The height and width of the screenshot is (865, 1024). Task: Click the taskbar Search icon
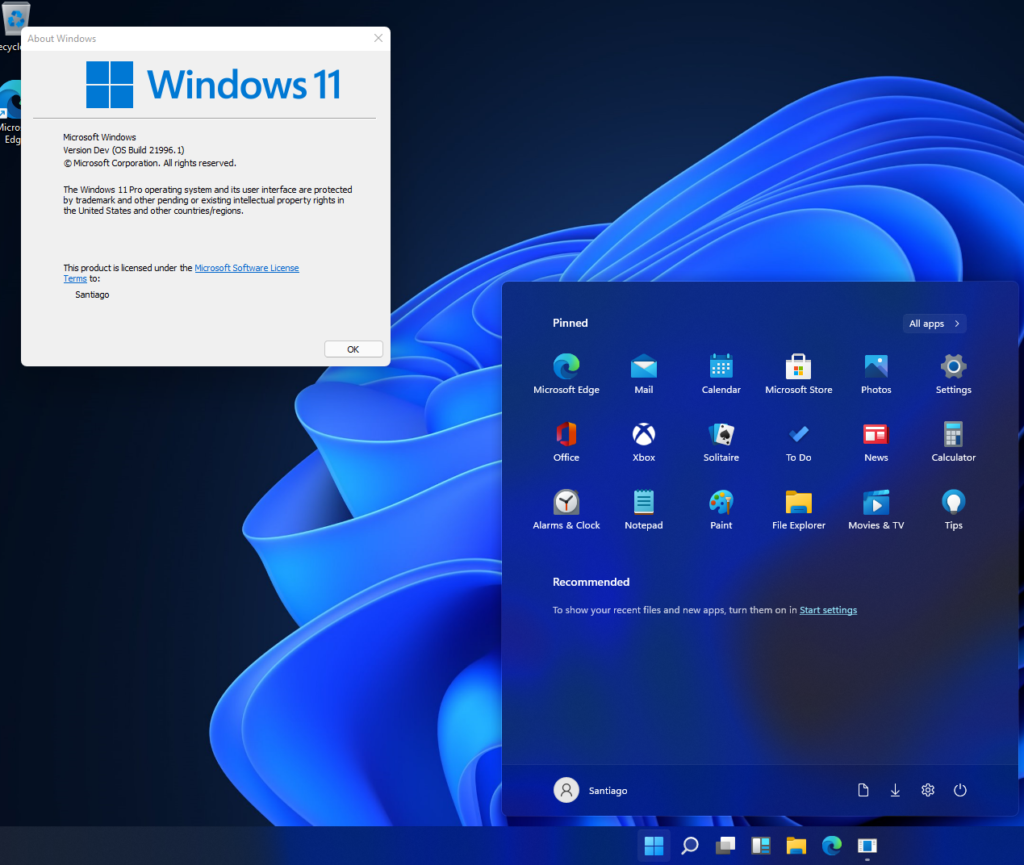(x=689, y=846)
